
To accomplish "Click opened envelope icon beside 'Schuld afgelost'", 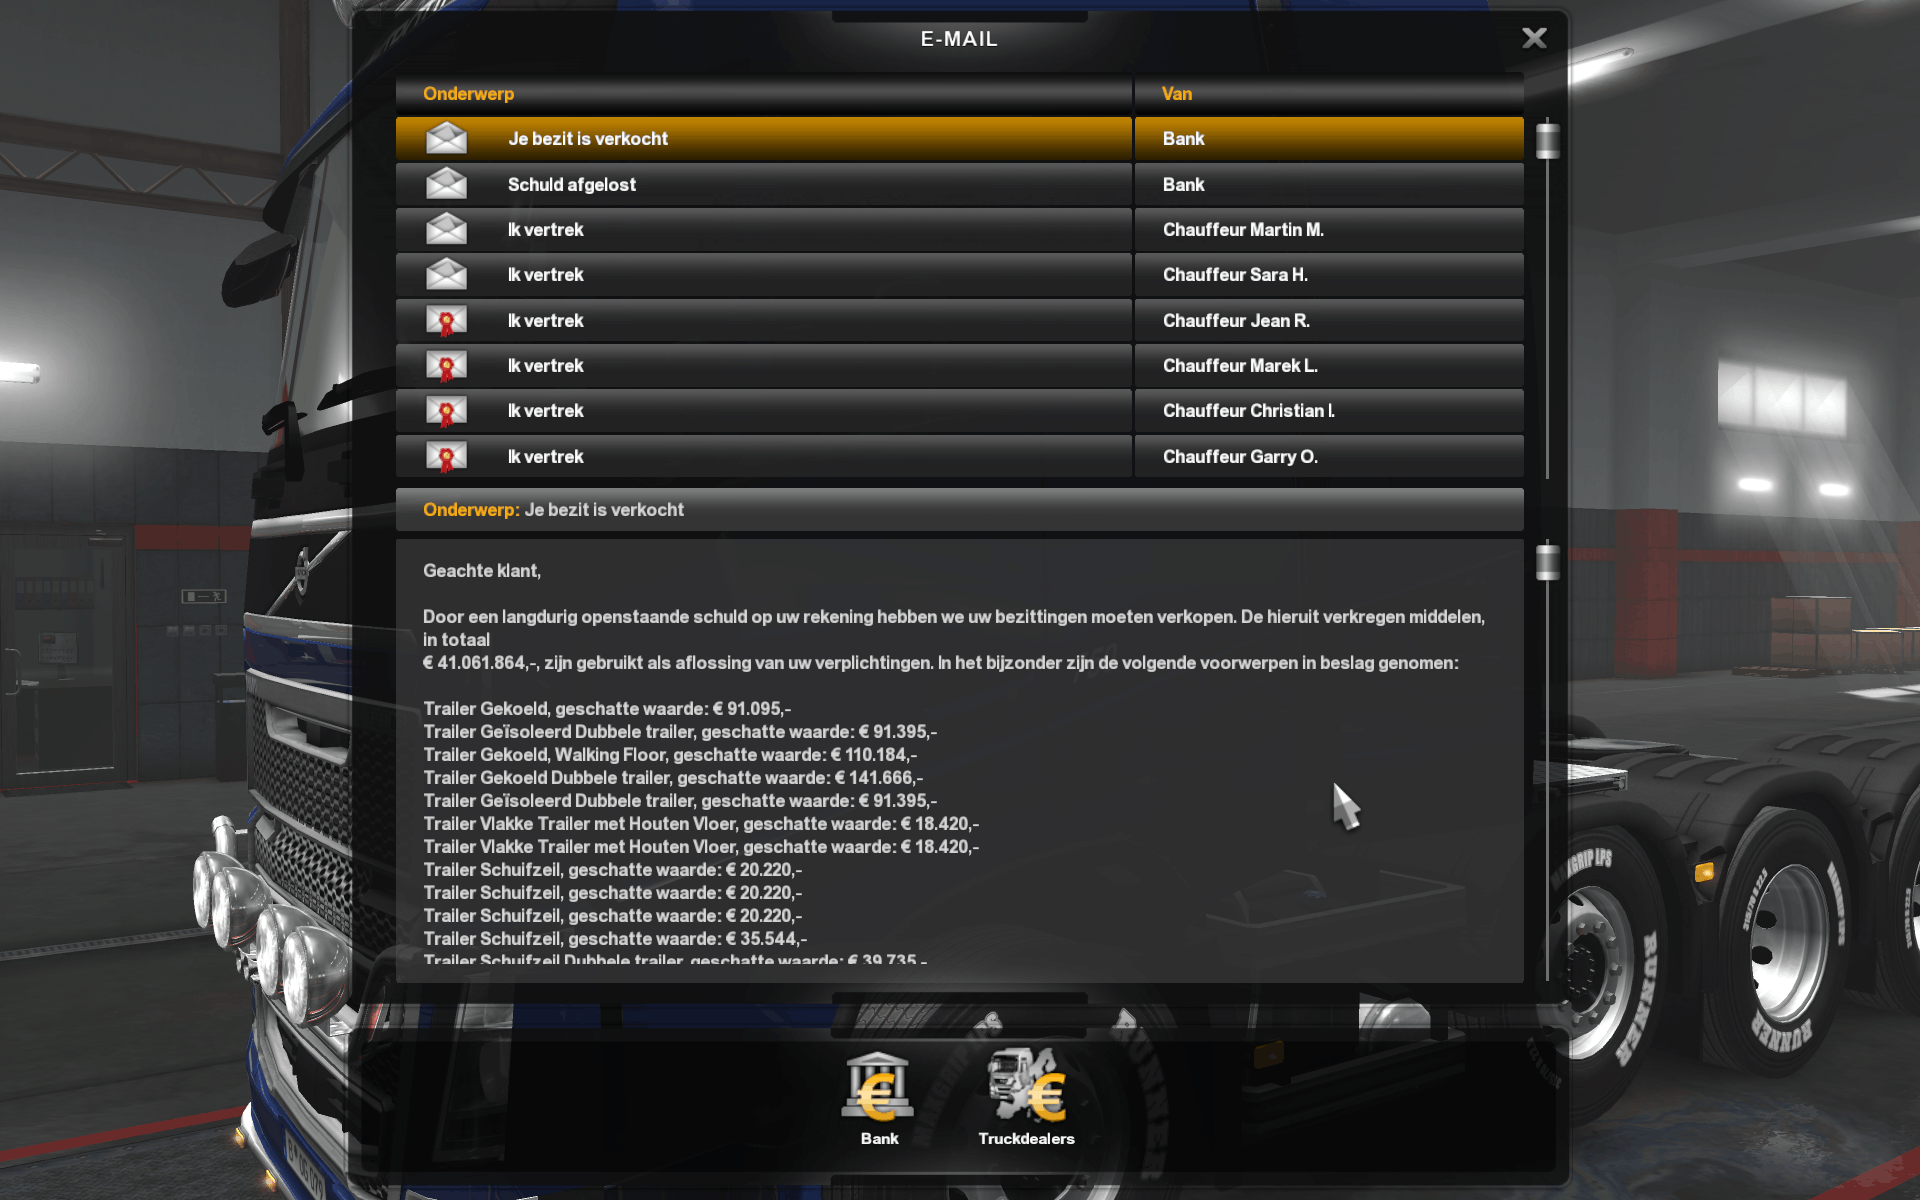I will pyautogui.click(x=446, y=184).
